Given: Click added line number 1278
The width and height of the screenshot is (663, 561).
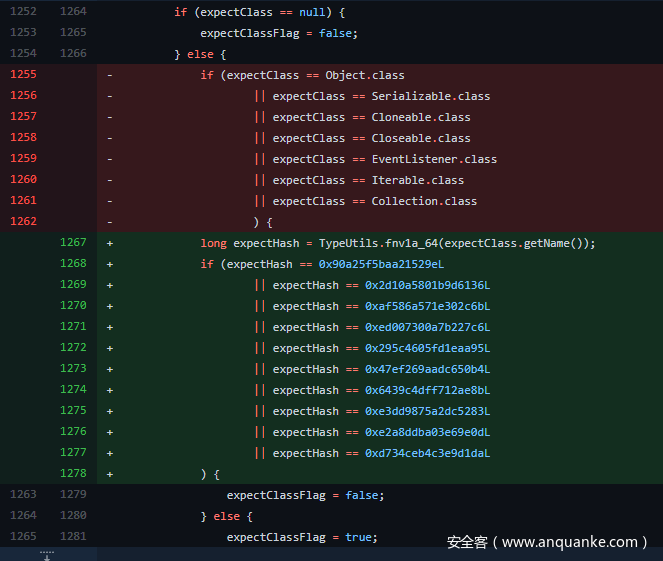Looking at the screenshot, I should tap(72, 474).
